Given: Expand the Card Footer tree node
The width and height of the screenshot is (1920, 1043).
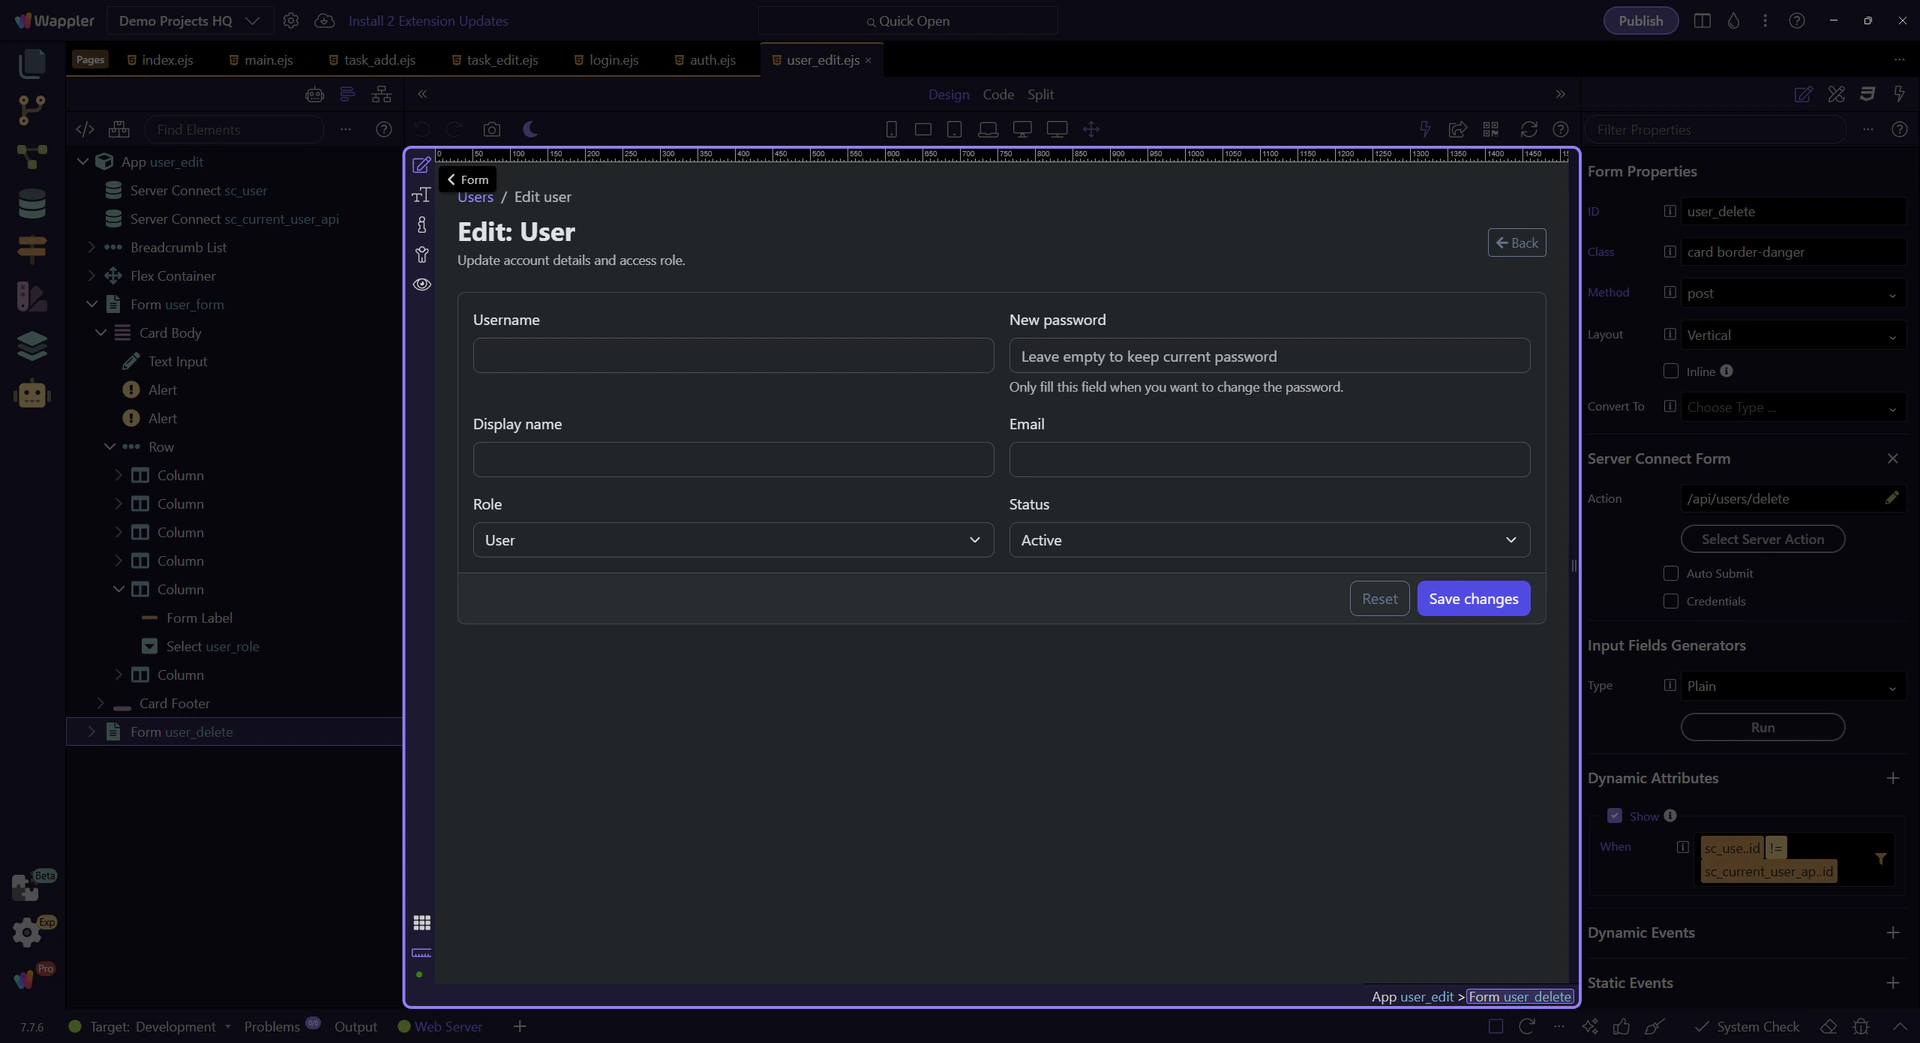Looking at the screenshot, I should click(100, 703).
